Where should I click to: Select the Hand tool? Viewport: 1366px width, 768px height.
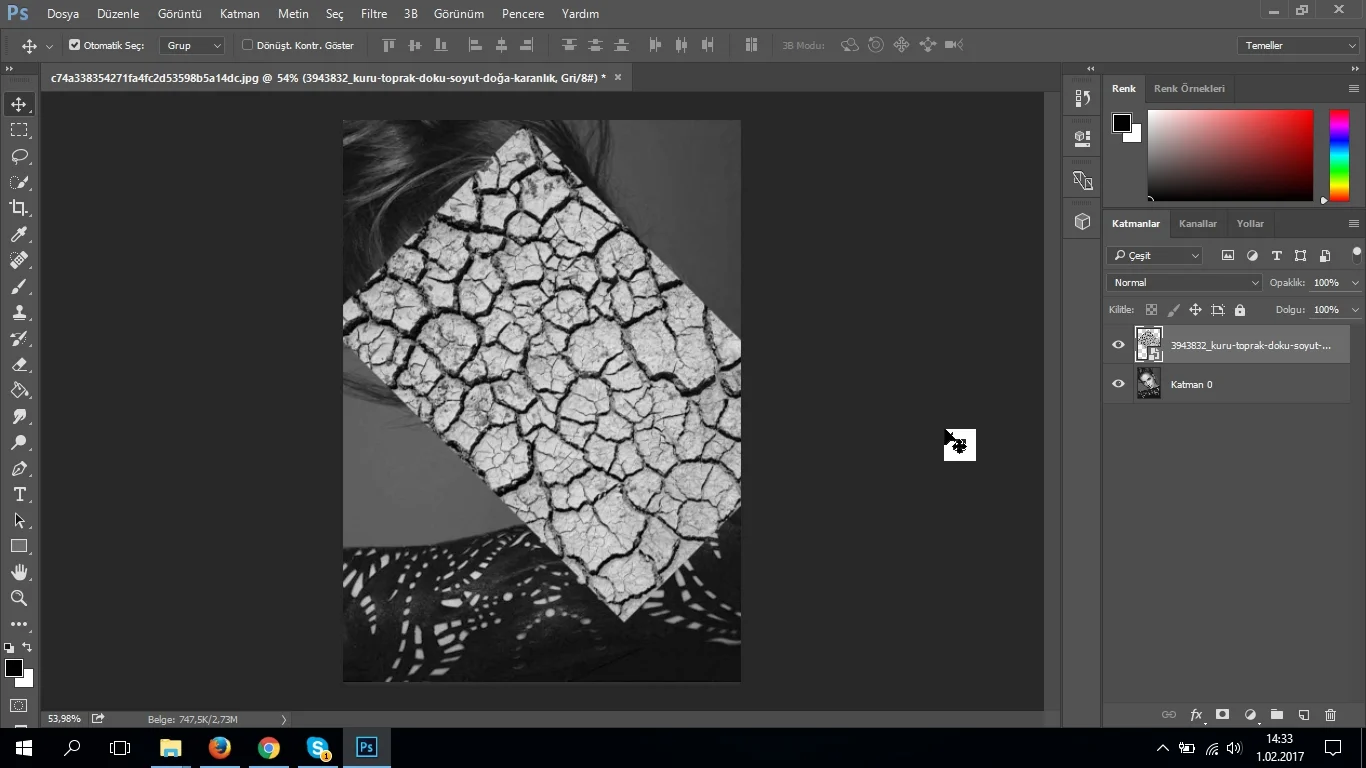point(19,572)
